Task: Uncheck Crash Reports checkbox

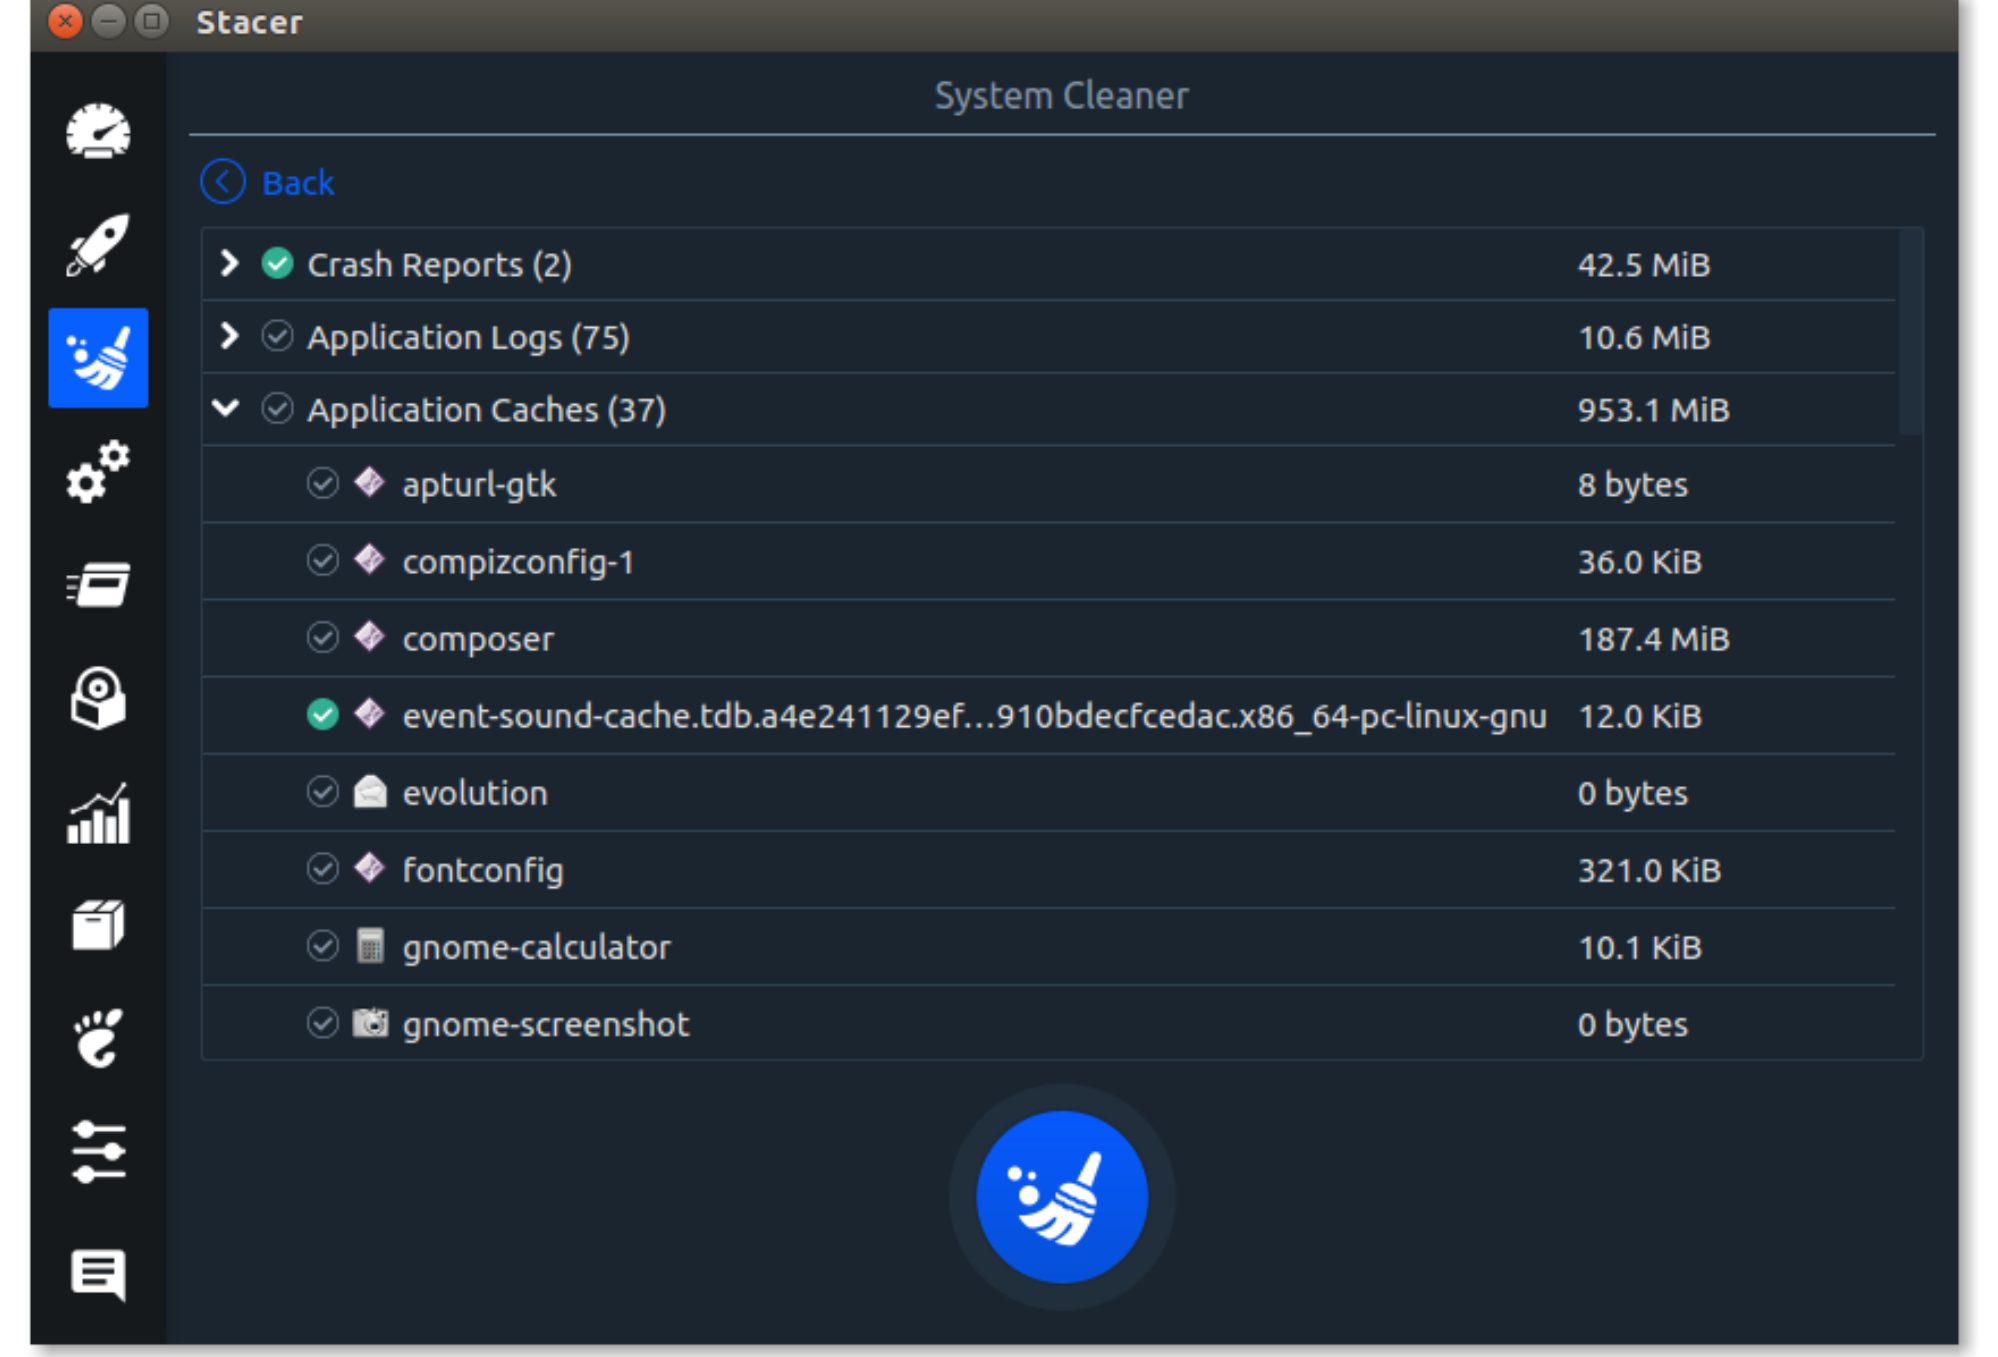Action: pyautogui.click(x=277, y=263)
